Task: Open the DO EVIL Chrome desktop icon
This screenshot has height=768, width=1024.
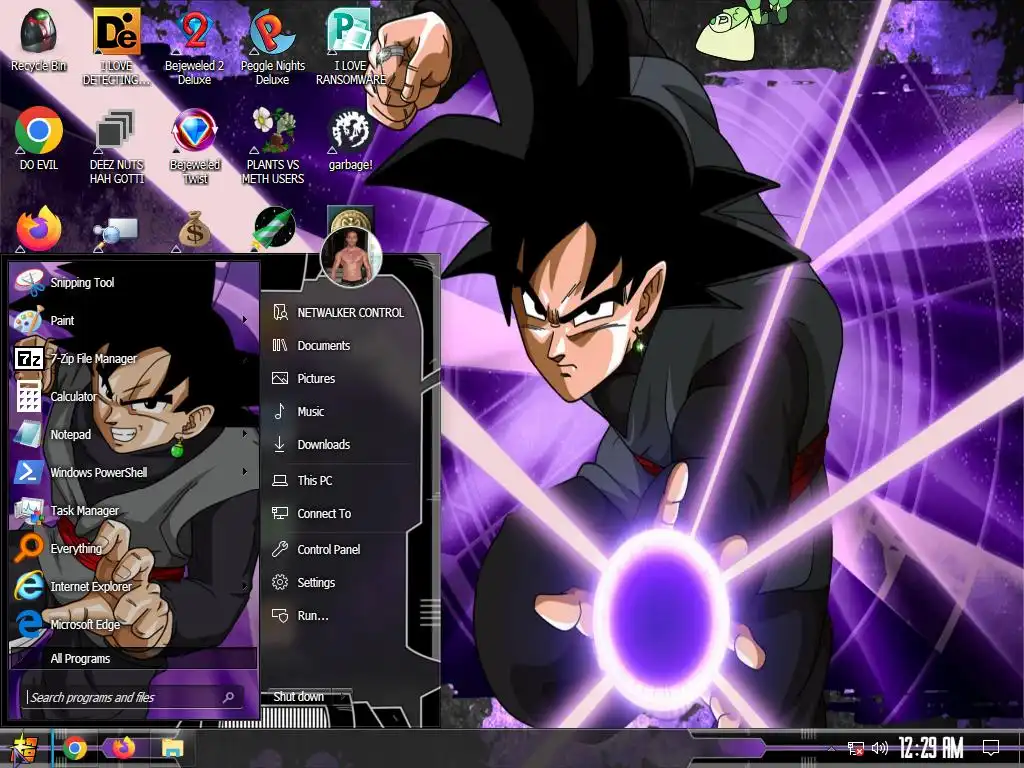Action: 39,139
